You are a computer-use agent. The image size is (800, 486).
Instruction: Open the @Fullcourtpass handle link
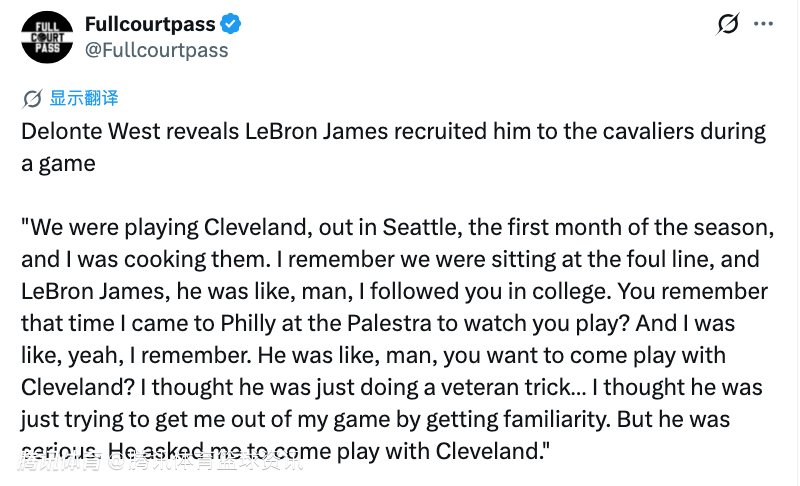(x=157, y=50)
